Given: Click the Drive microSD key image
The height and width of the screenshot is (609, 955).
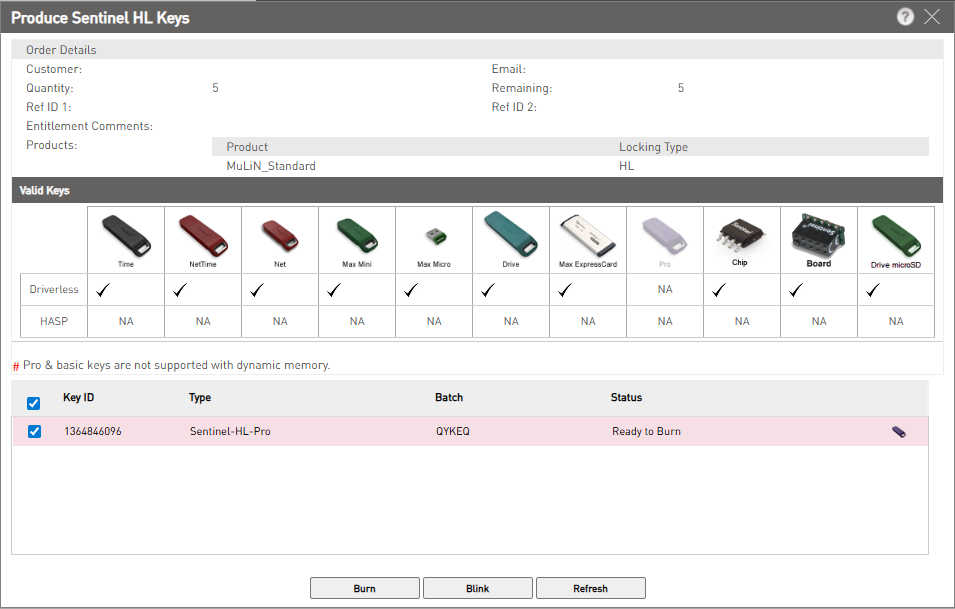Looking at the screenshot, I should point(895,236).
